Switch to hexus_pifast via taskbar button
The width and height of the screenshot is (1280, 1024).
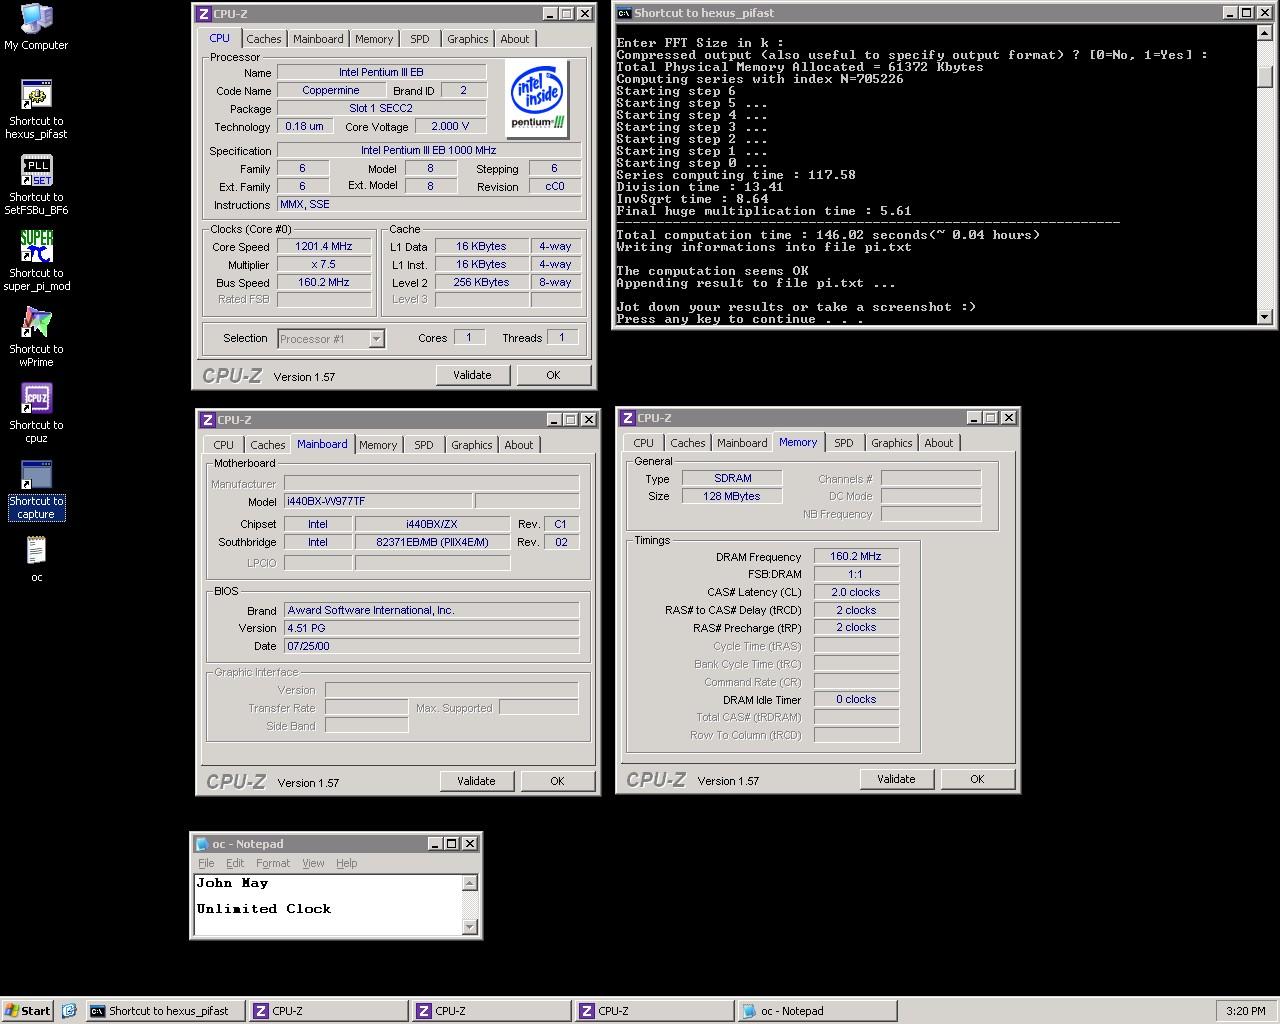165,1011
